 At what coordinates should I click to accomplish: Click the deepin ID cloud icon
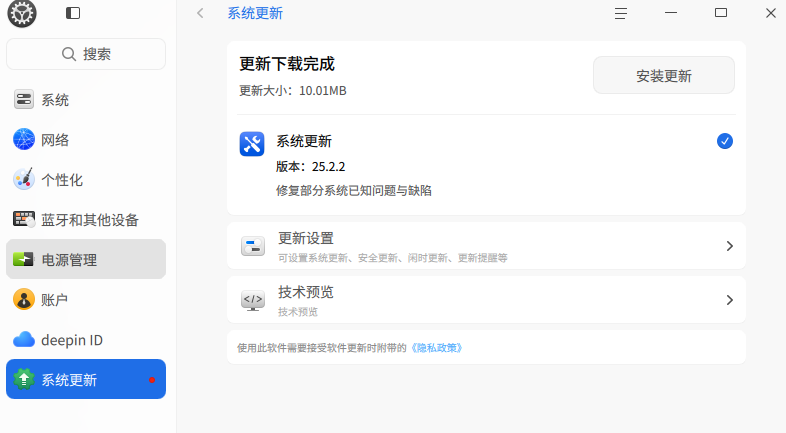[x=24, y=340]
